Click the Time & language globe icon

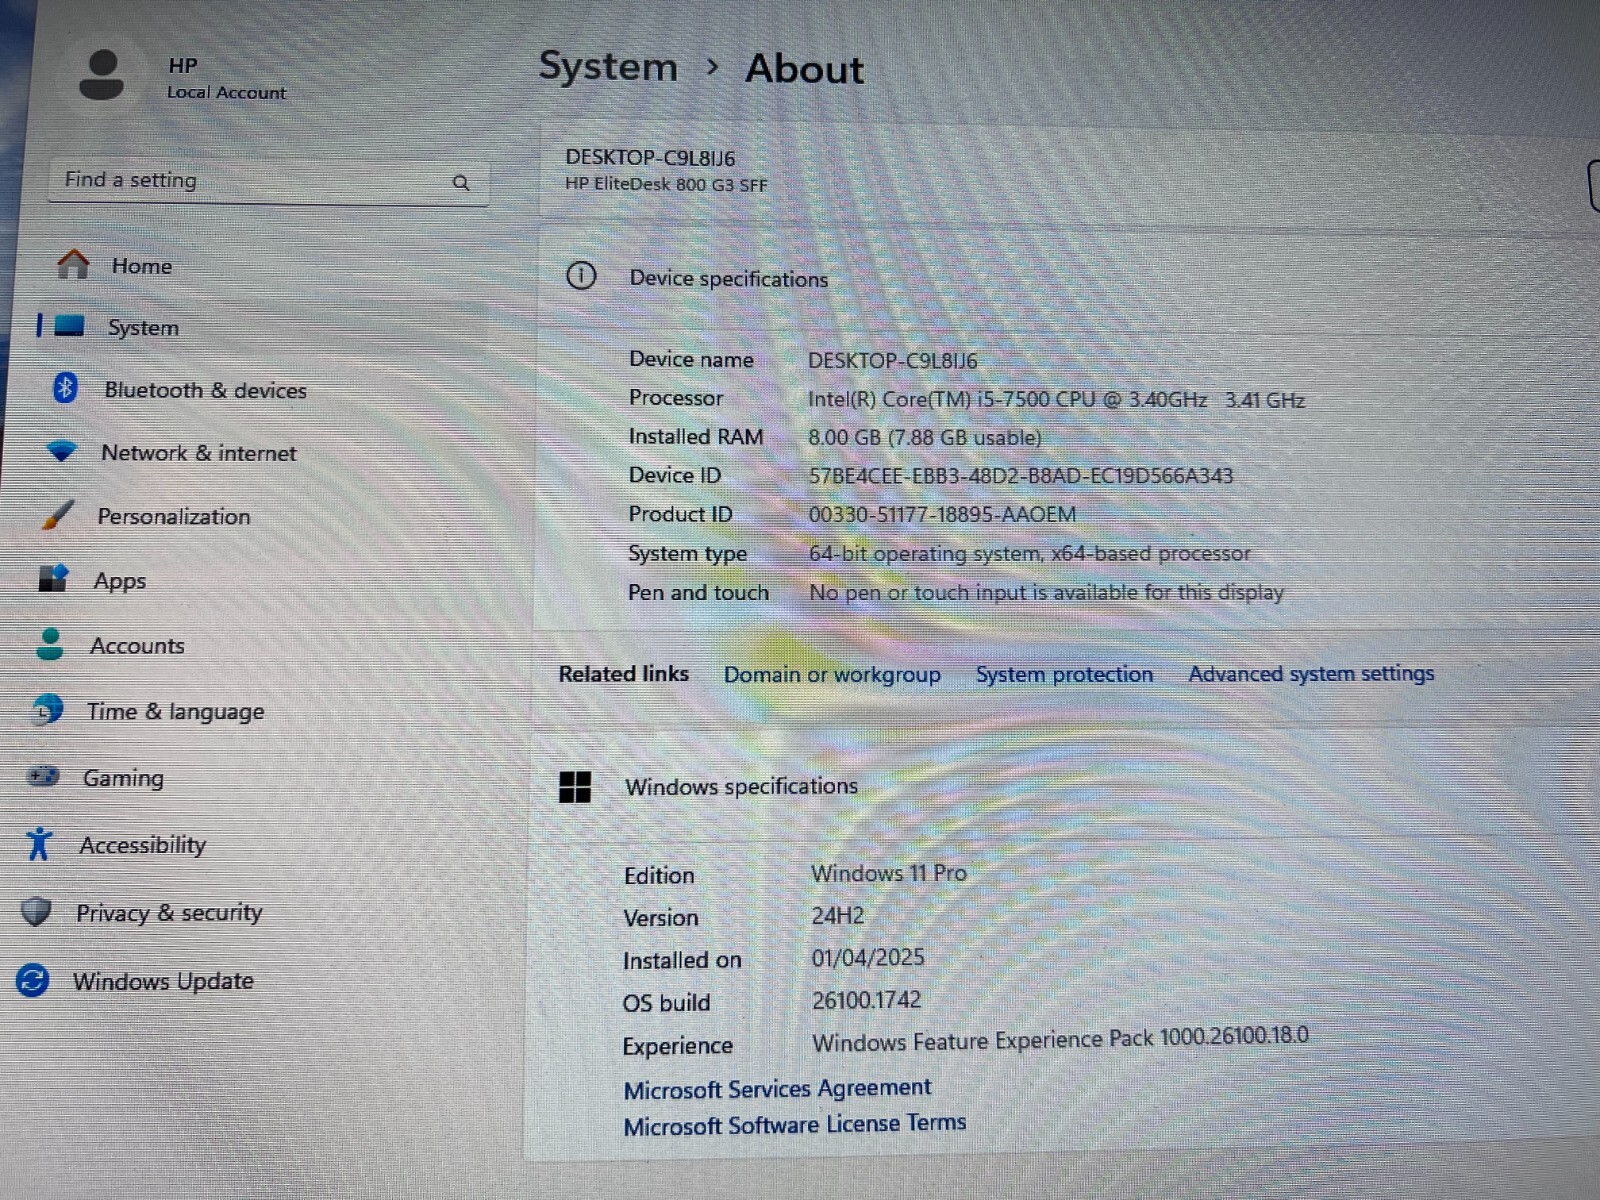[x=46, y=710]
